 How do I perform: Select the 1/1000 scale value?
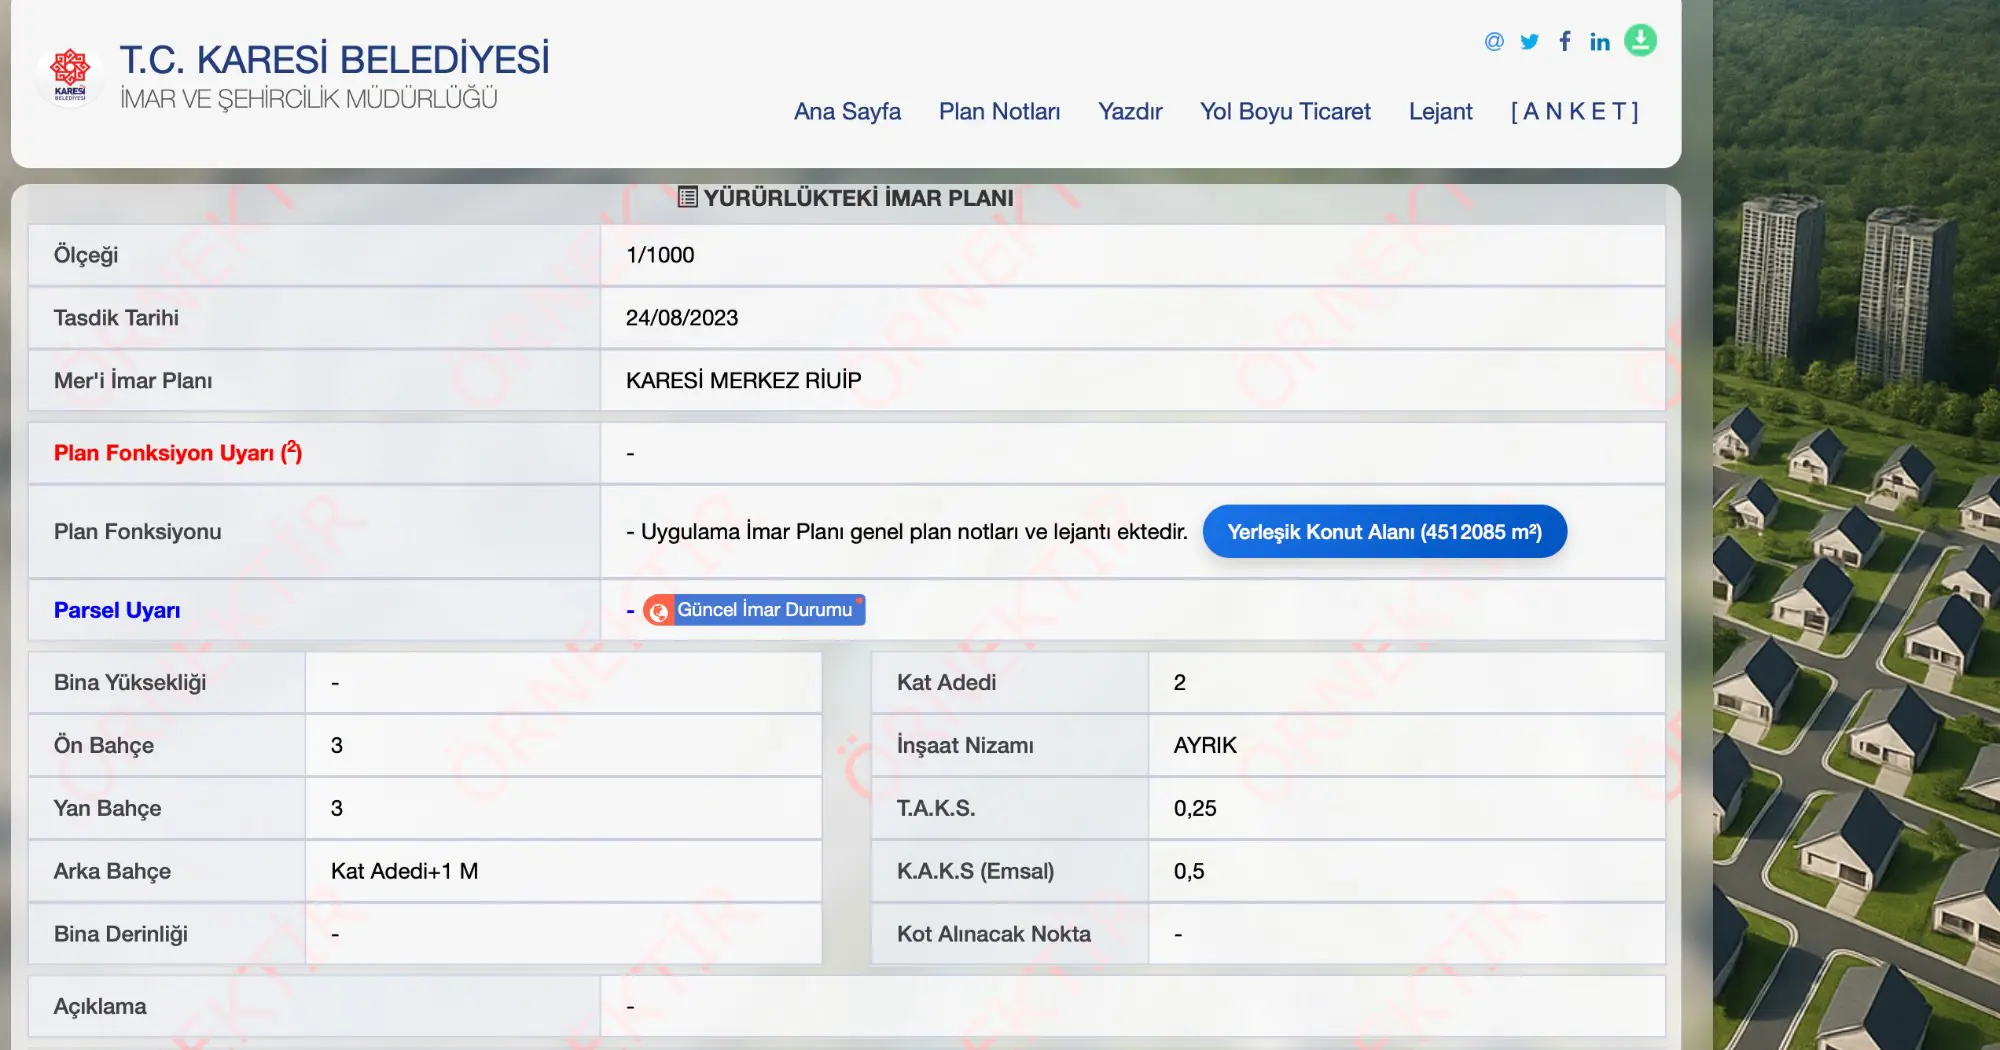pyautogui.click(x=660, y=255)
